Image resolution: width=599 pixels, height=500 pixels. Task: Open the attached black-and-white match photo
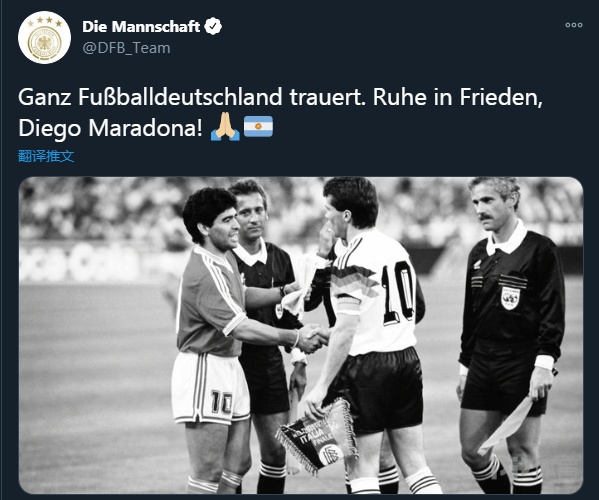click(301, 335)
